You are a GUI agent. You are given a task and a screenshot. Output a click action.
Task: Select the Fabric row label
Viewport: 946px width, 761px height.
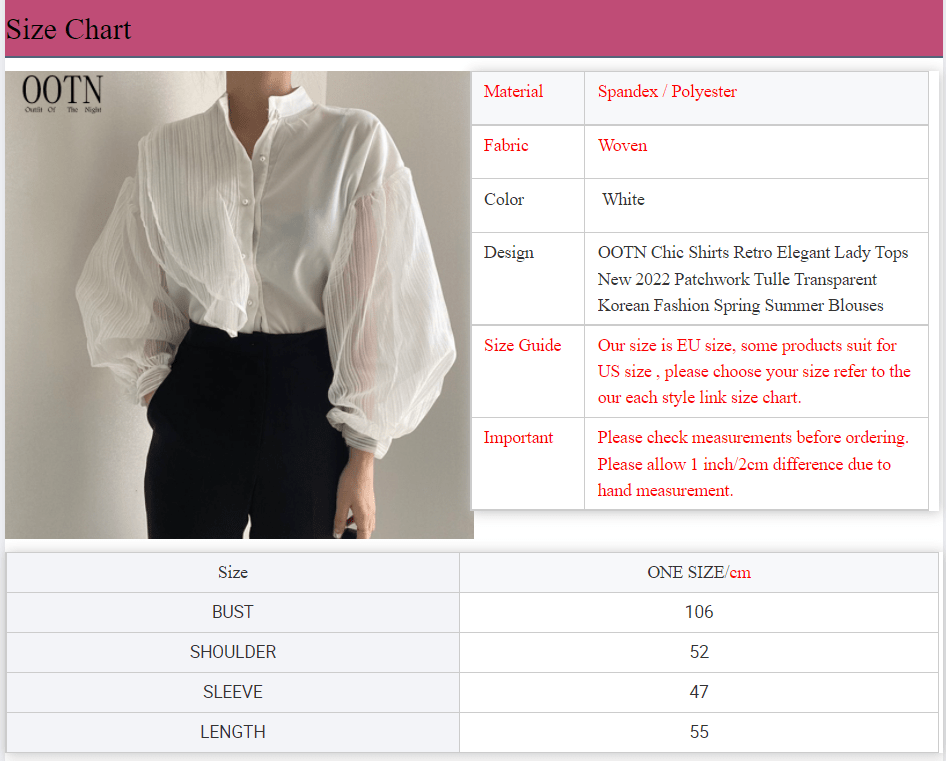coord(506,146)
